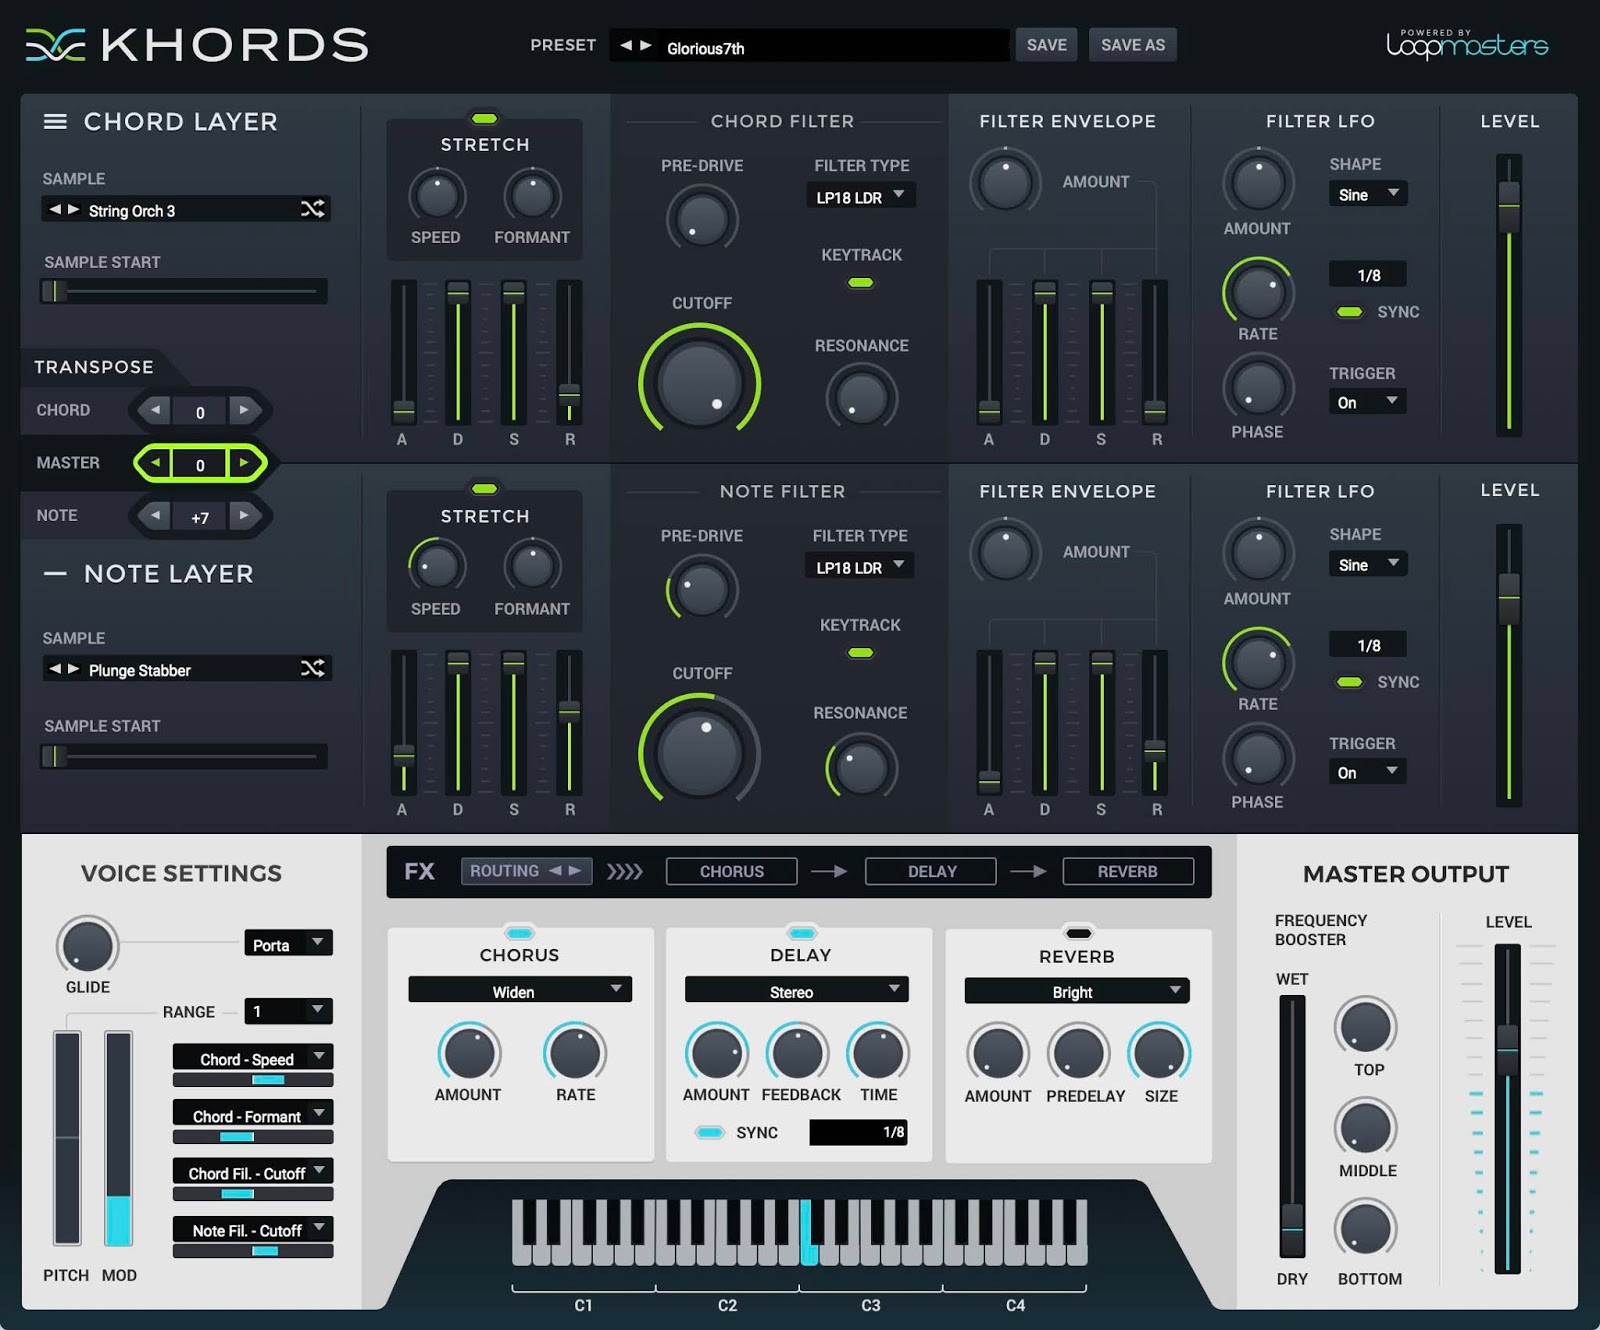
Task: Open the Chord - Speed mod dropdown
Action: (253, 1057)
